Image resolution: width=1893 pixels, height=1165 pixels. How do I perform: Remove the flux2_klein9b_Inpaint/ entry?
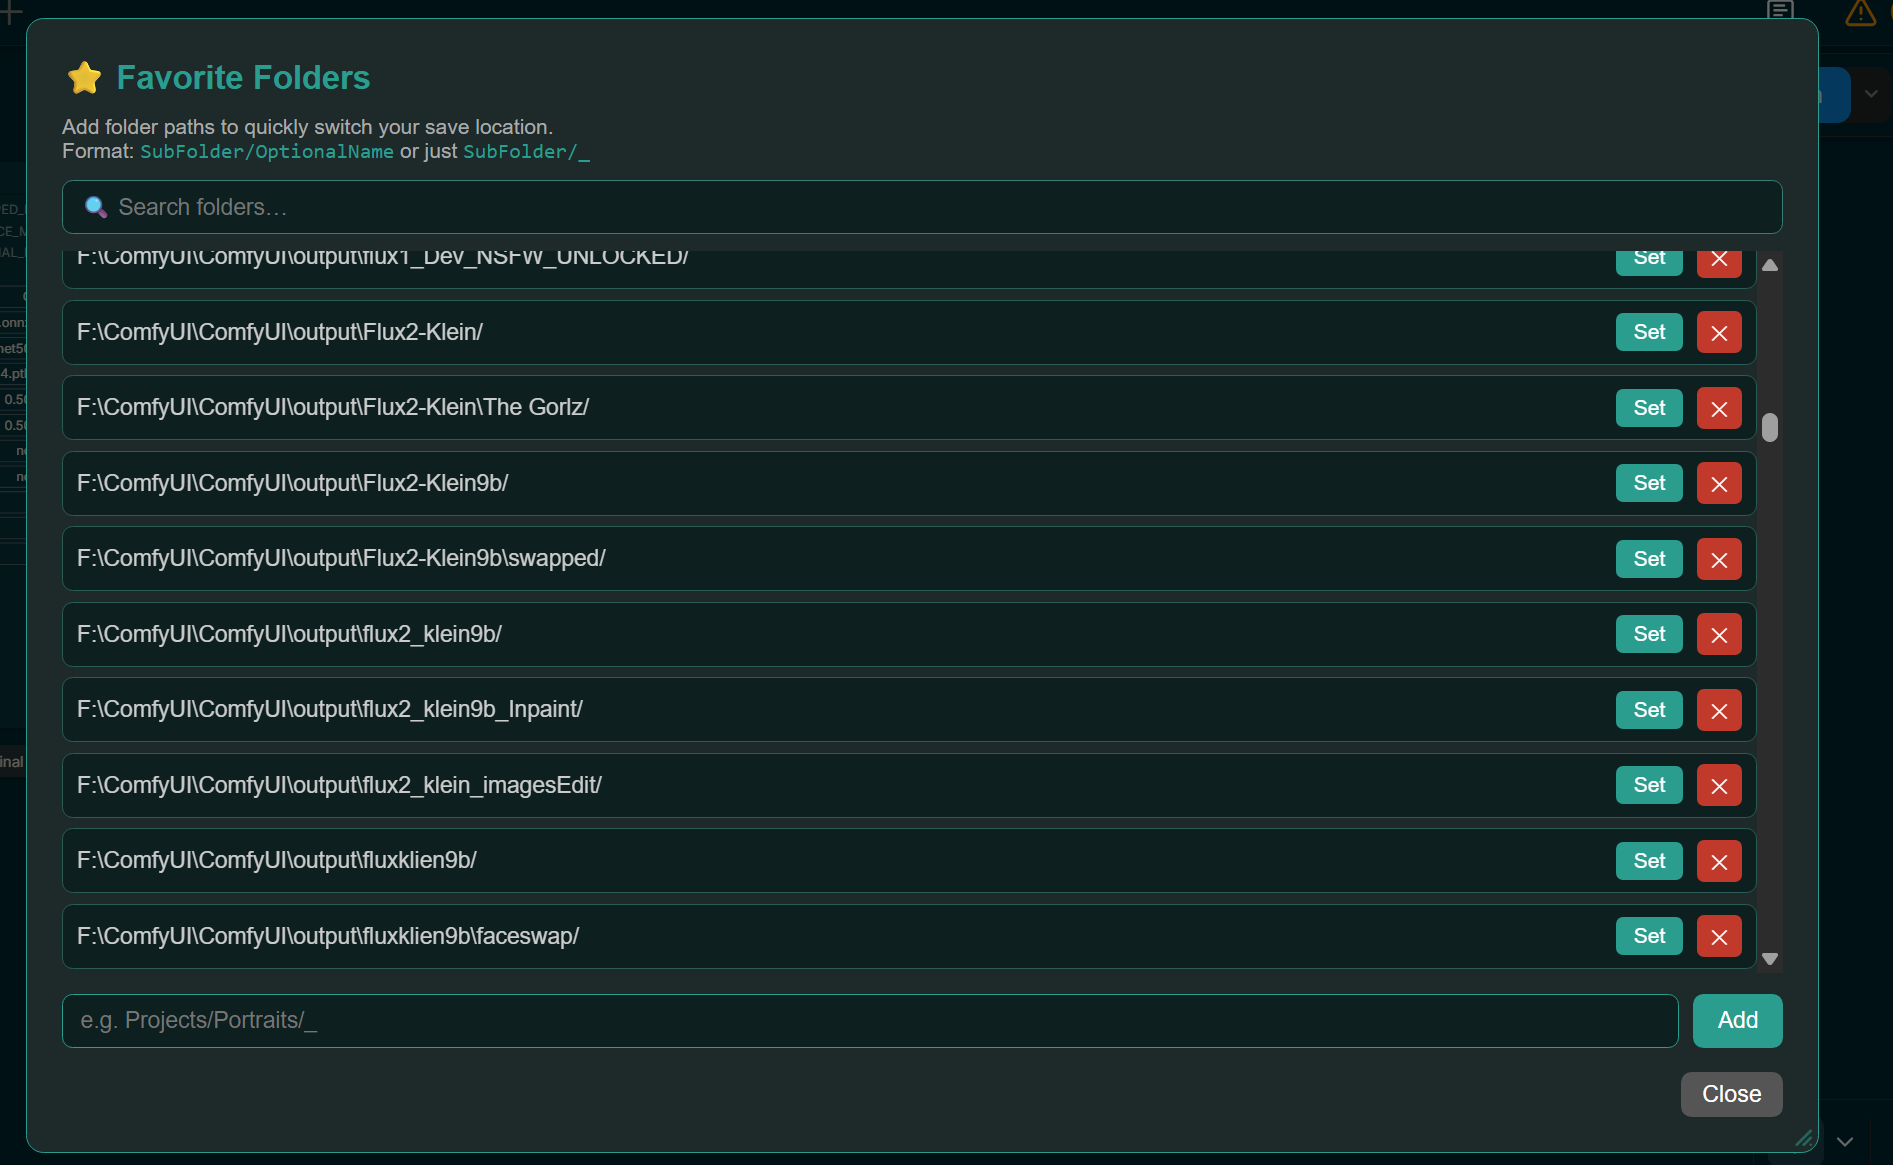1719,710
